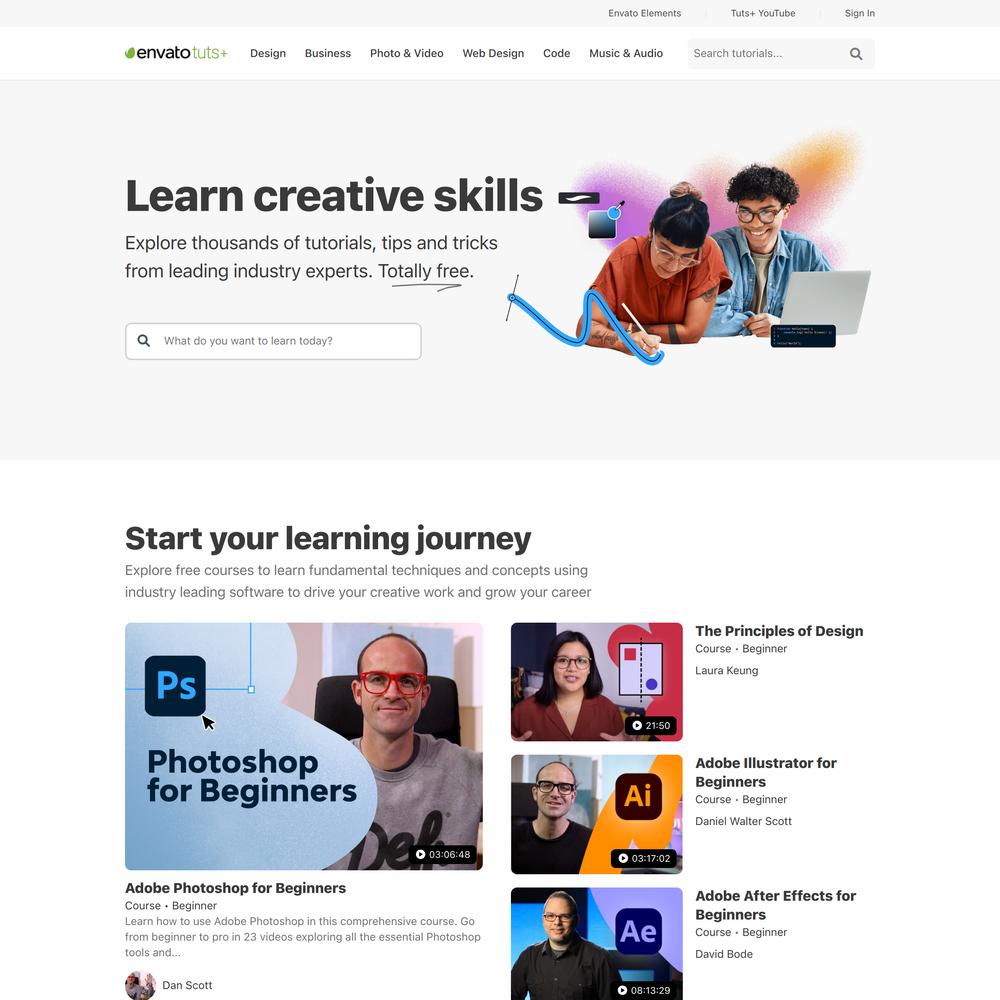Open the Photo & Video menu
The image size is (1000, 1000).
407,54
